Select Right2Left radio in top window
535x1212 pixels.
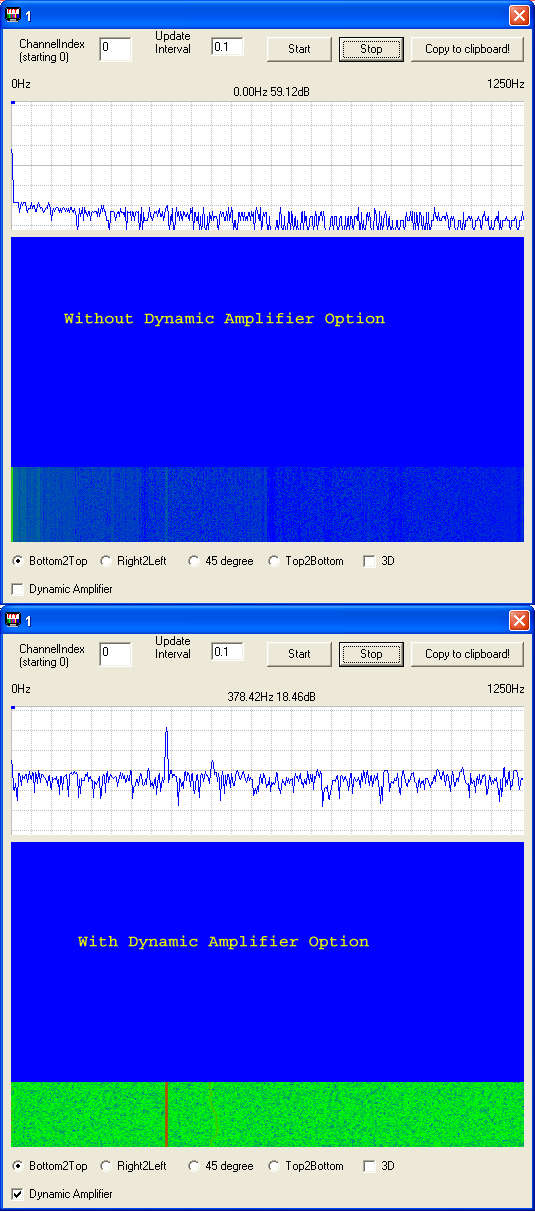point(106,561)
